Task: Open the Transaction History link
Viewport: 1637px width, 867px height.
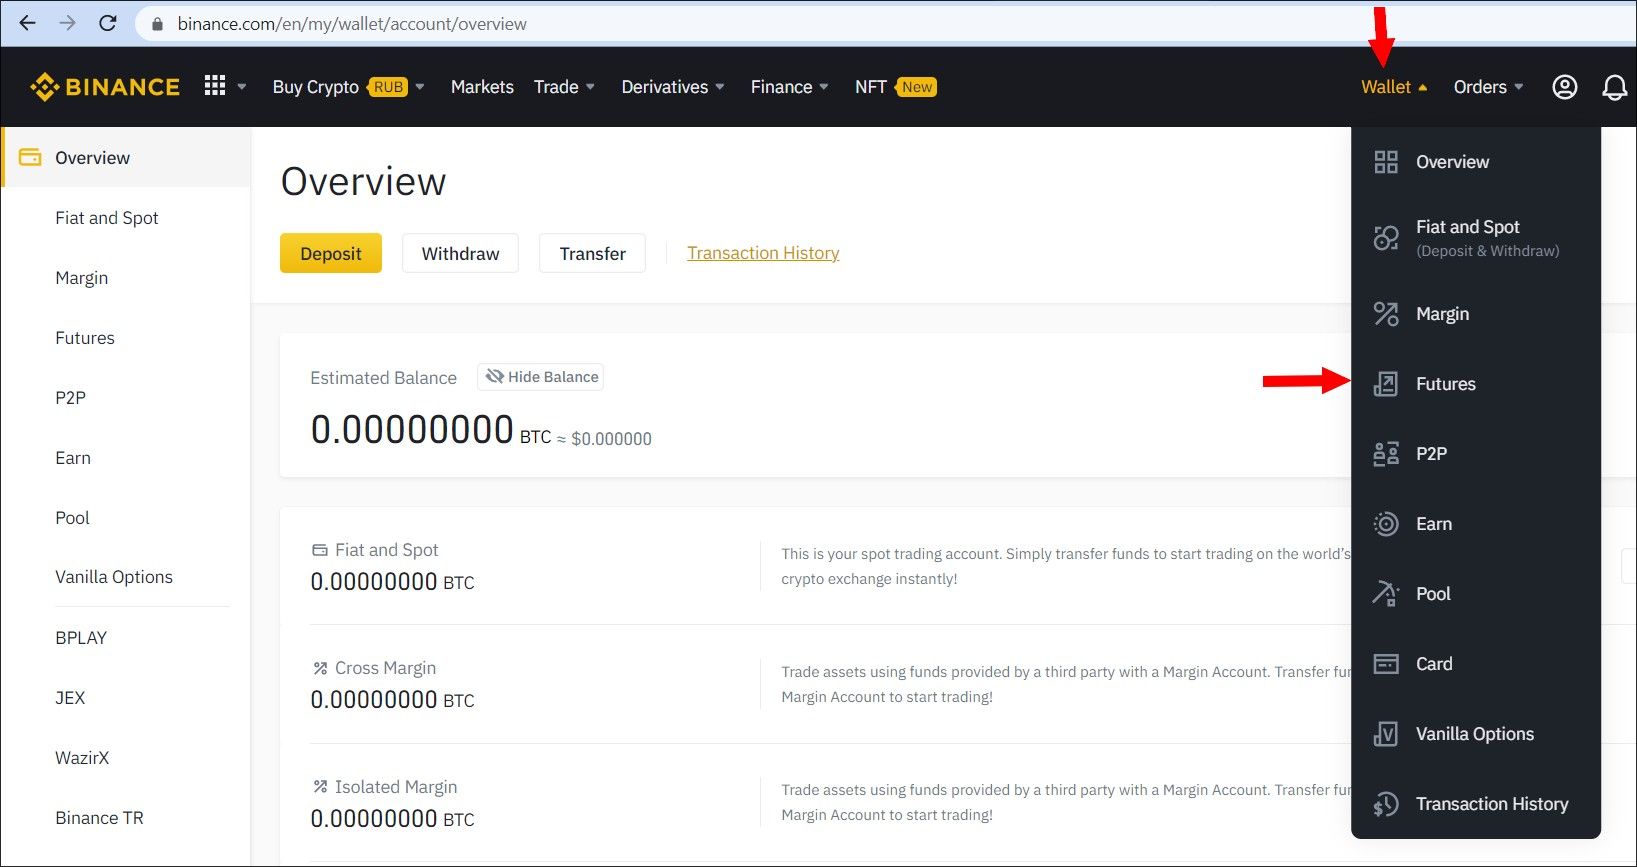Action: (763, 253)
